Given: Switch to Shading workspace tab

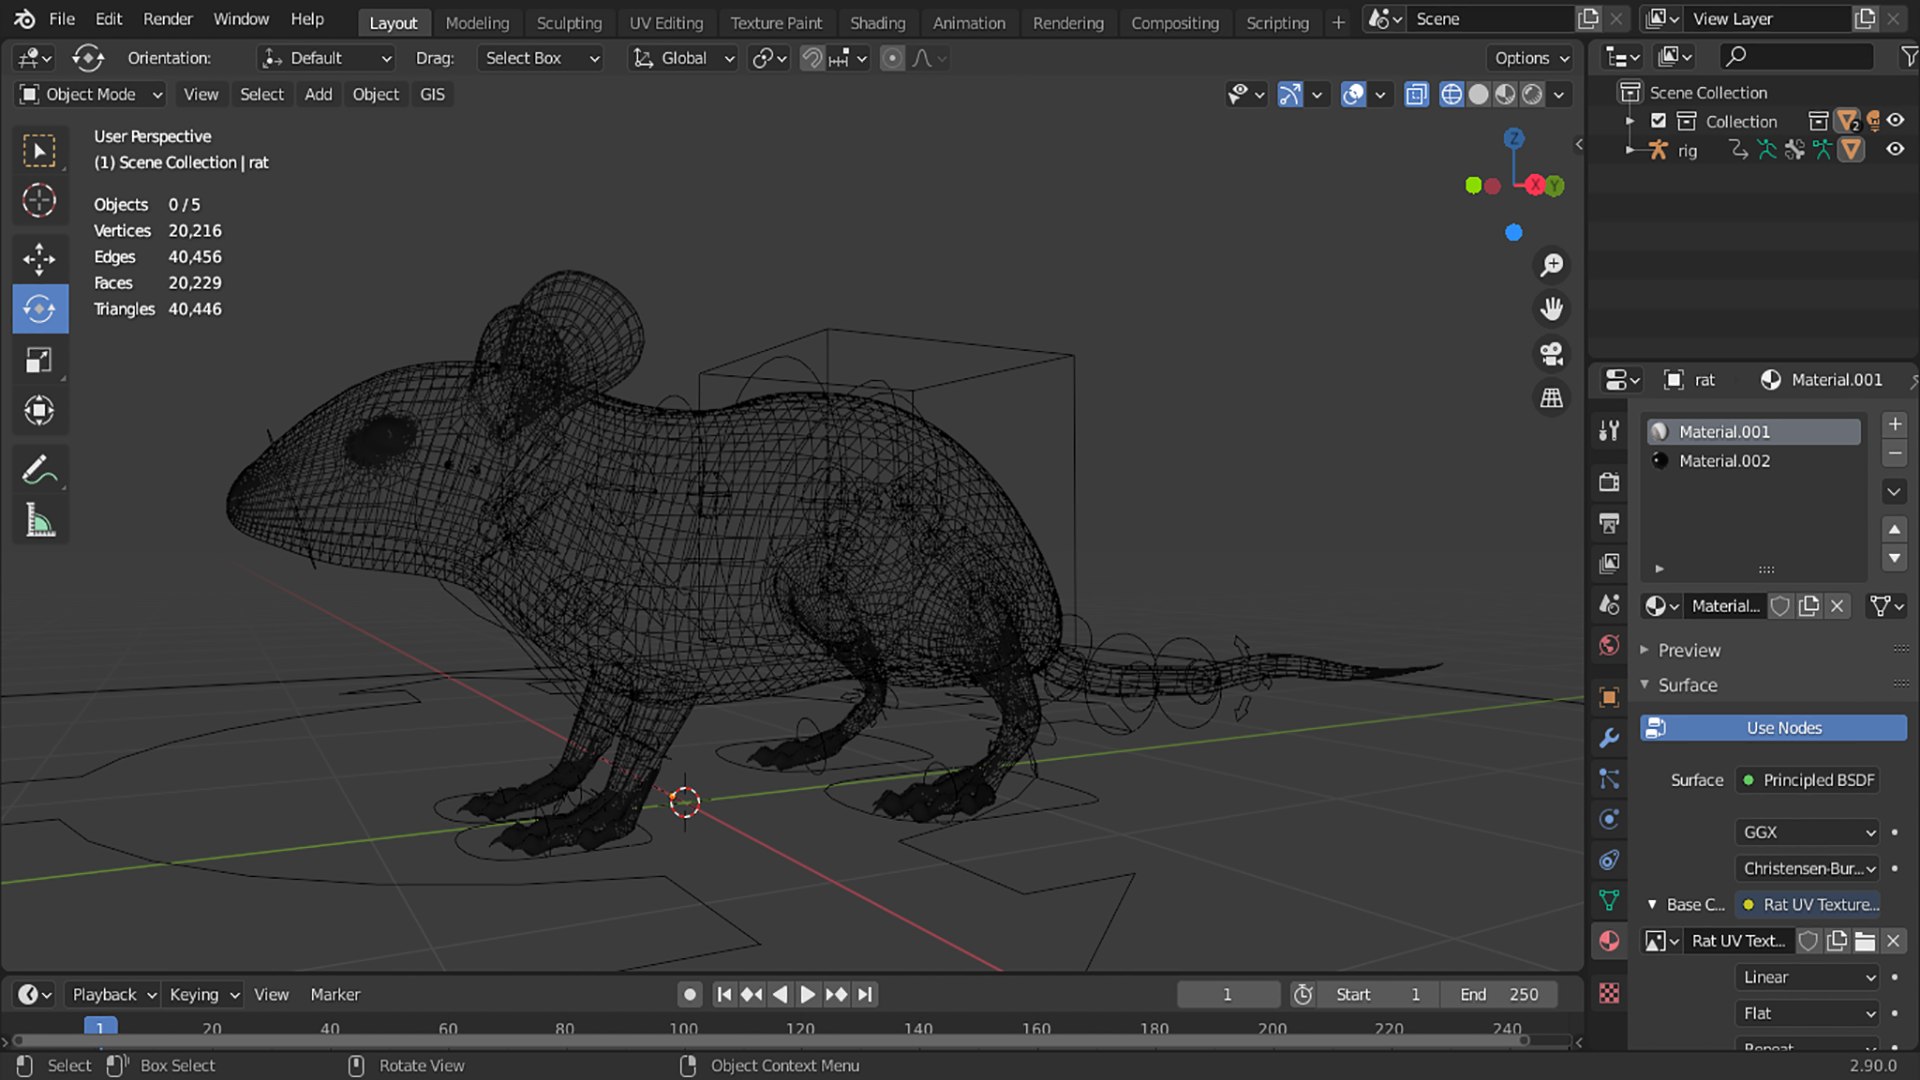Looking at the screenshot, I should pos(877,22).
